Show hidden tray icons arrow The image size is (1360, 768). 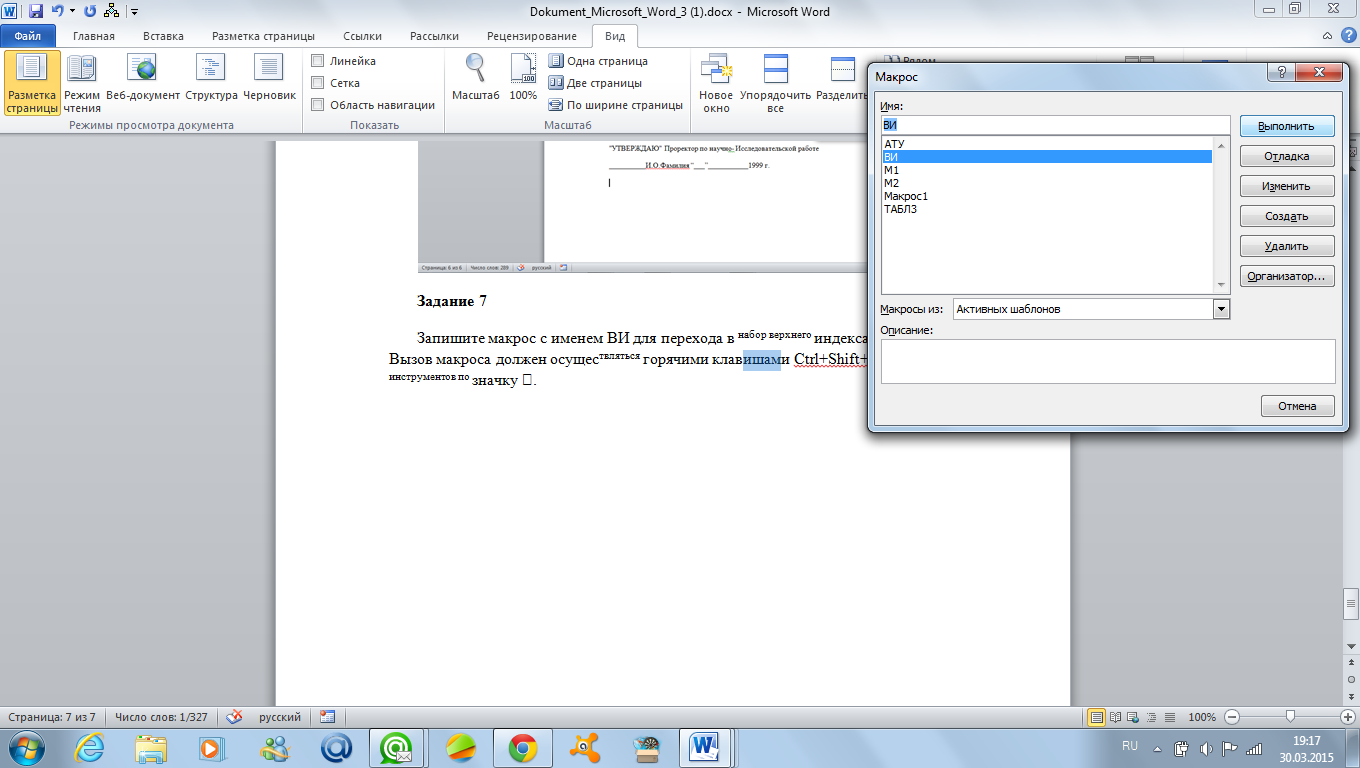(x=1158, y=748)
